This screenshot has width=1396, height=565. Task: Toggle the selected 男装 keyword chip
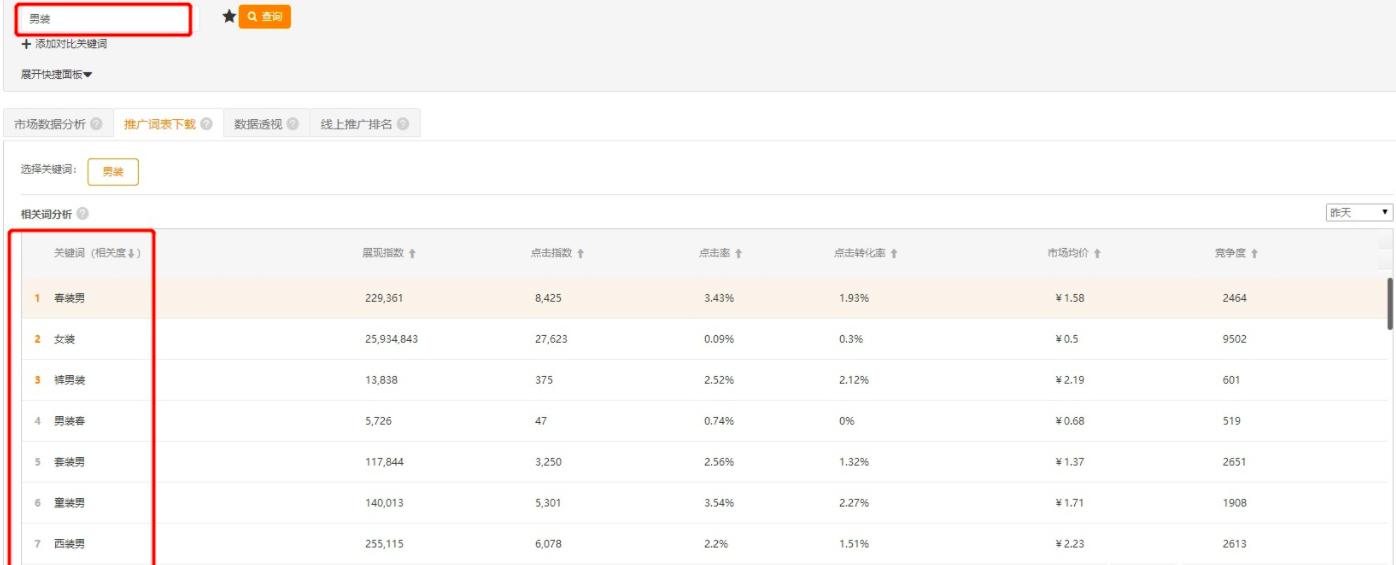pyautogui.click(x=113, y=172)
